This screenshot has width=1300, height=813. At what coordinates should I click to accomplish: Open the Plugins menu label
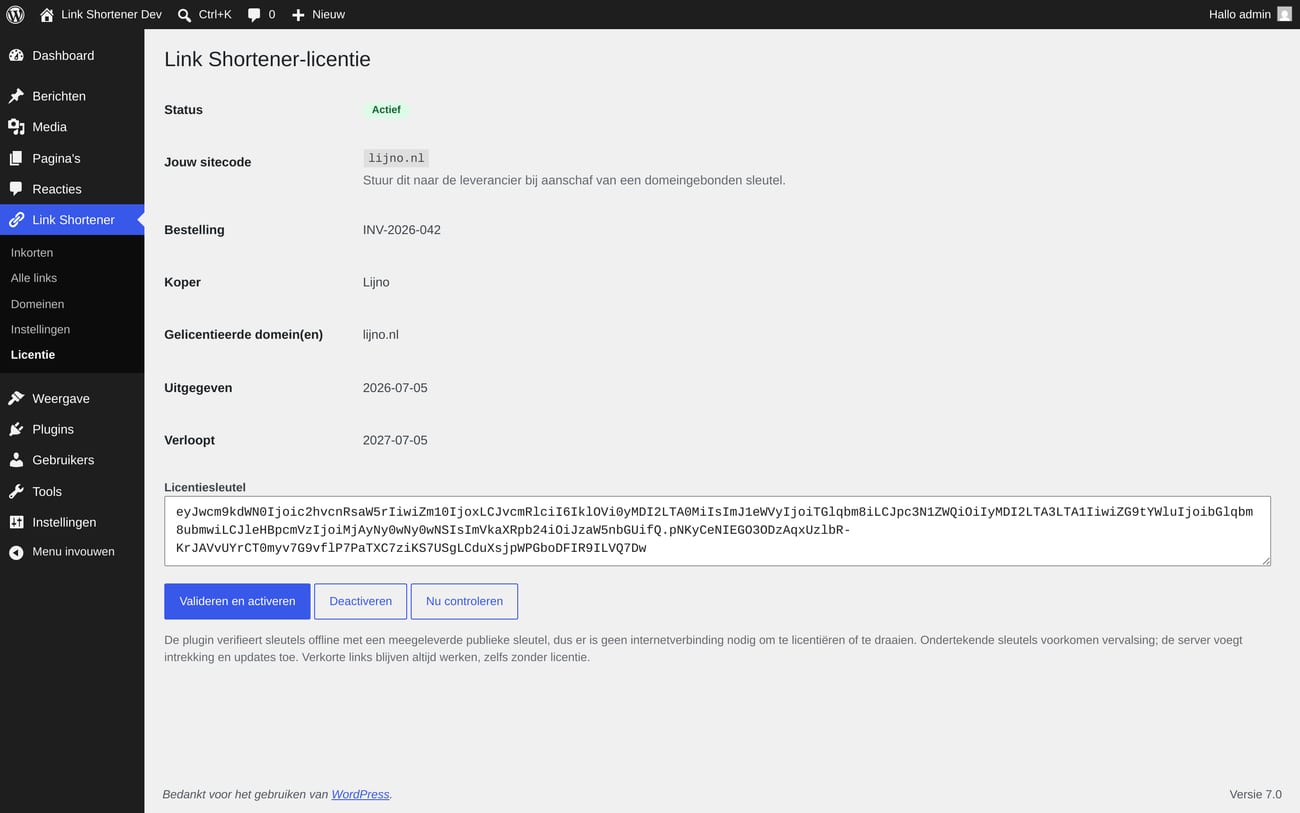(53, 429)
